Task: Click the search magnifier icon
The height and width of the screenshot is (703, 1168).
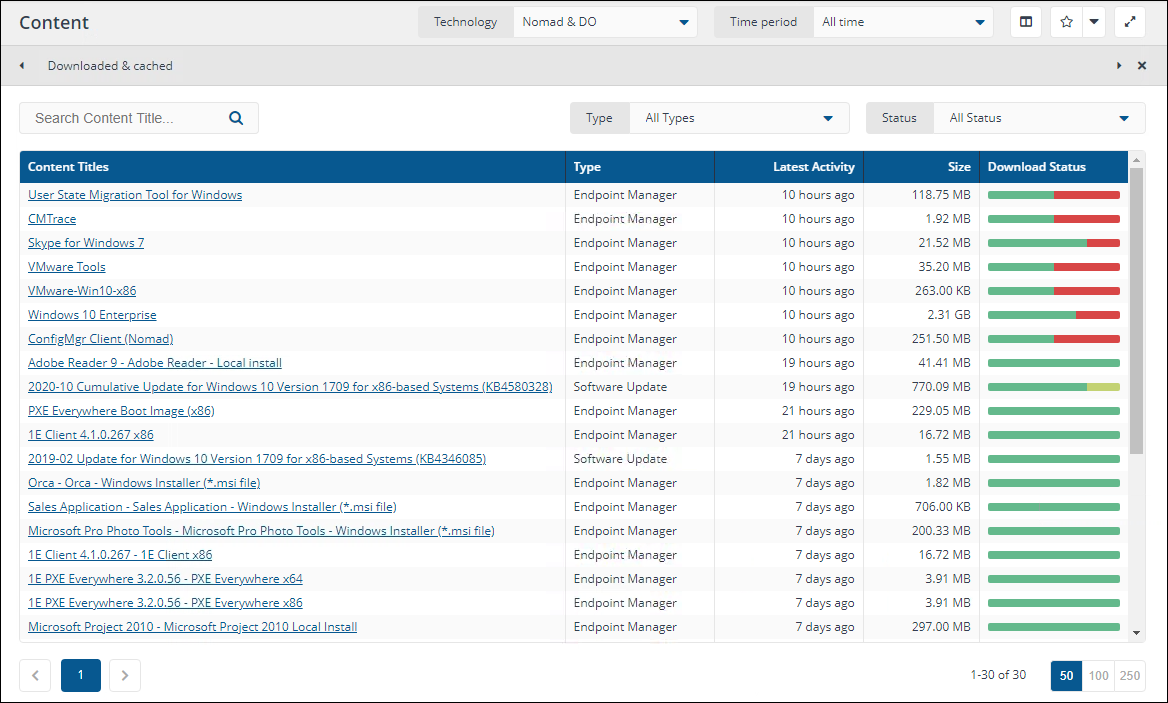Action: click(x=236, y=118)
